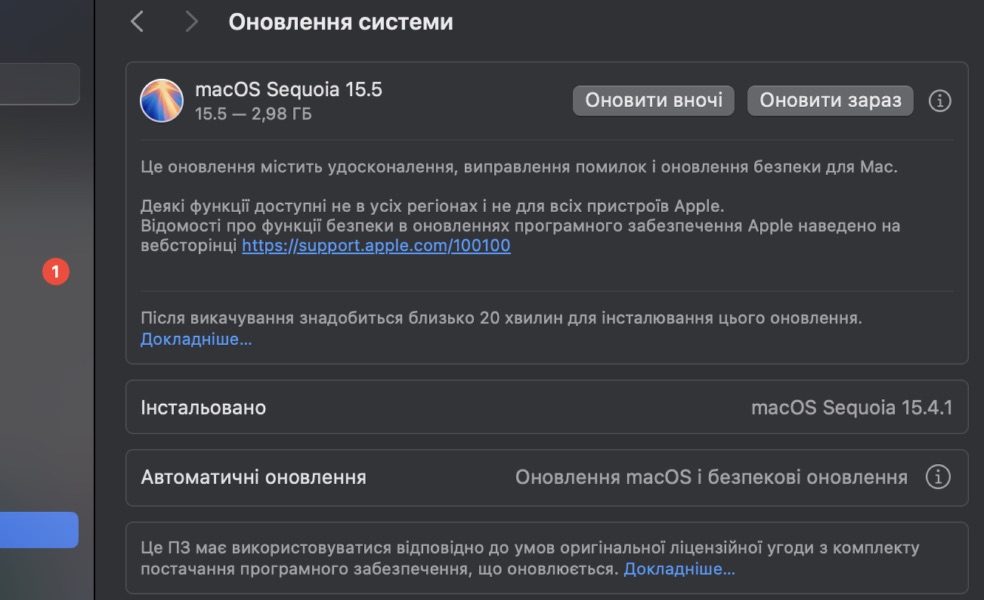The image size is (984, 600).
Task: Click the Оновити зараз button
Action: coord(830,100)
